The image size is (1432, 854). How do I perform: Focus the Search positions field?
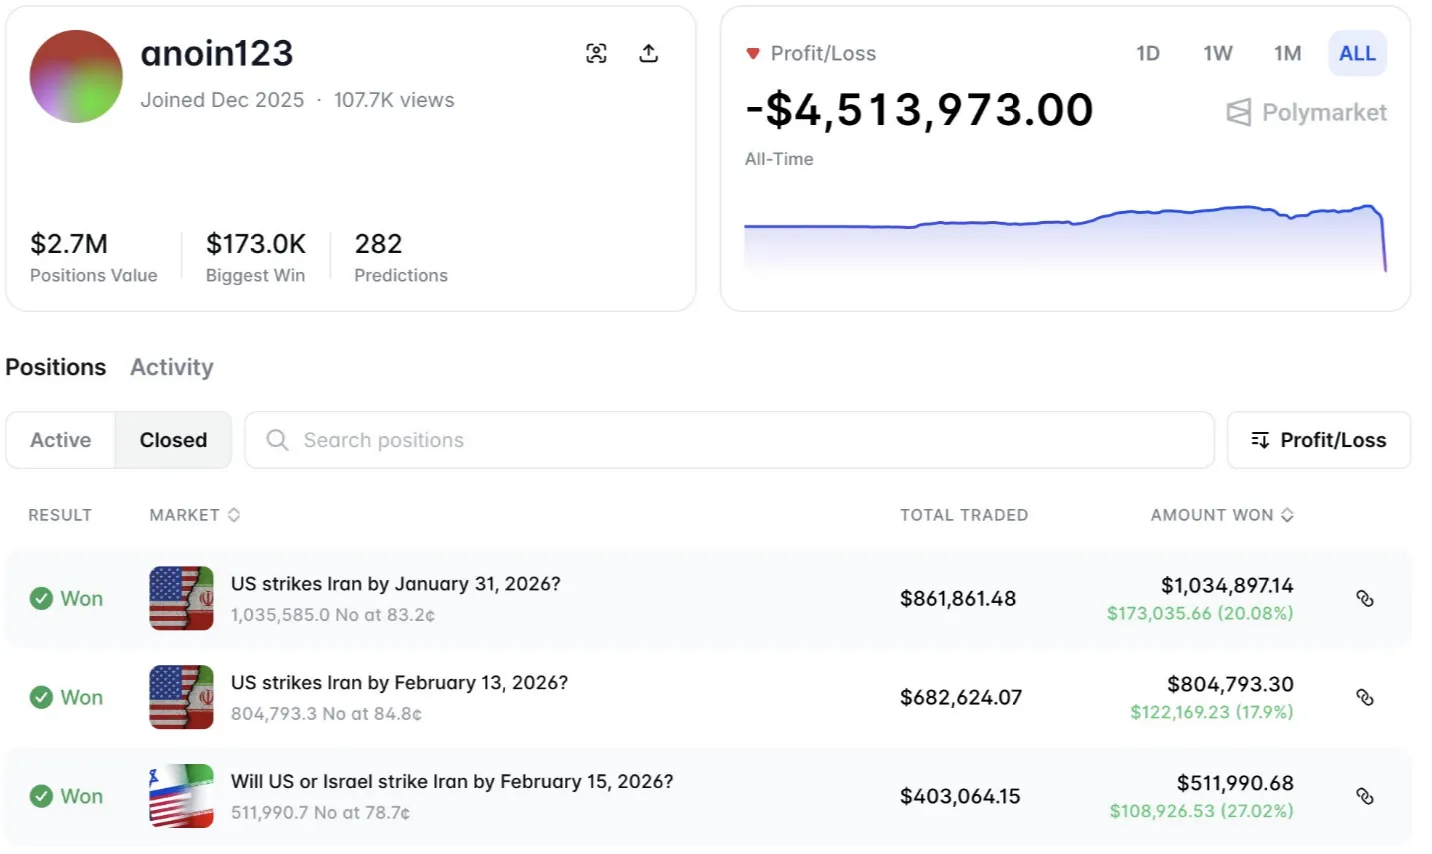[728, 440]
